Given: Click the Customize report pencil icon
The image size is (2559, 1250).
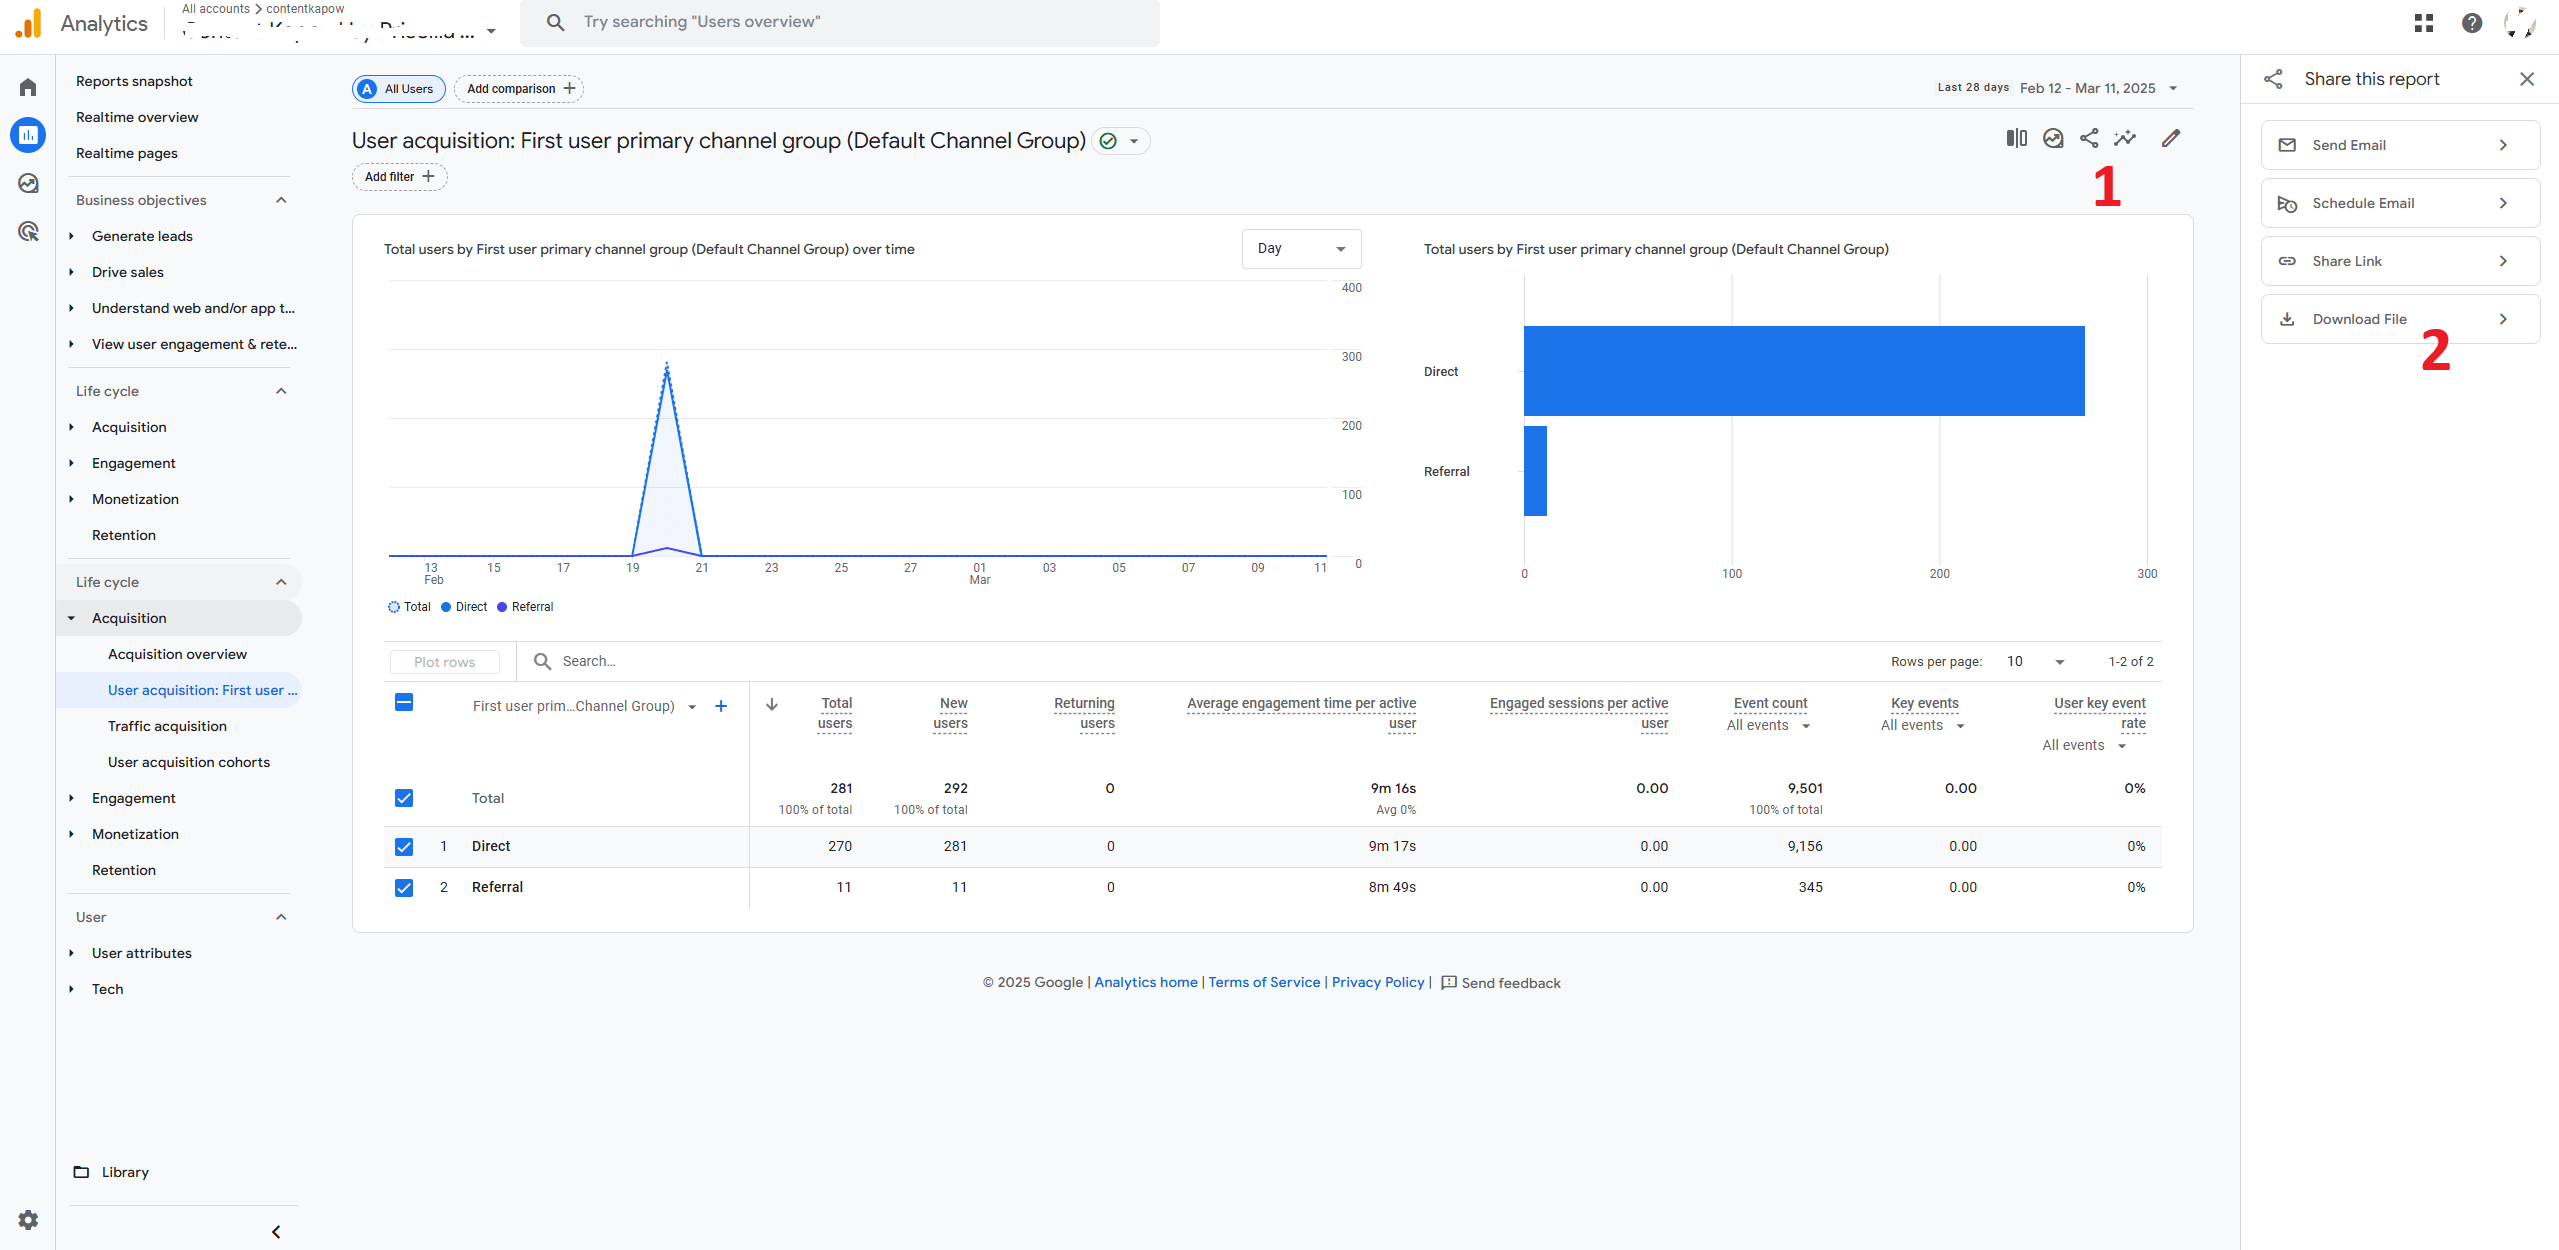Looking at the screenshot, I should pyautogui.click(x=2171, y=138).
